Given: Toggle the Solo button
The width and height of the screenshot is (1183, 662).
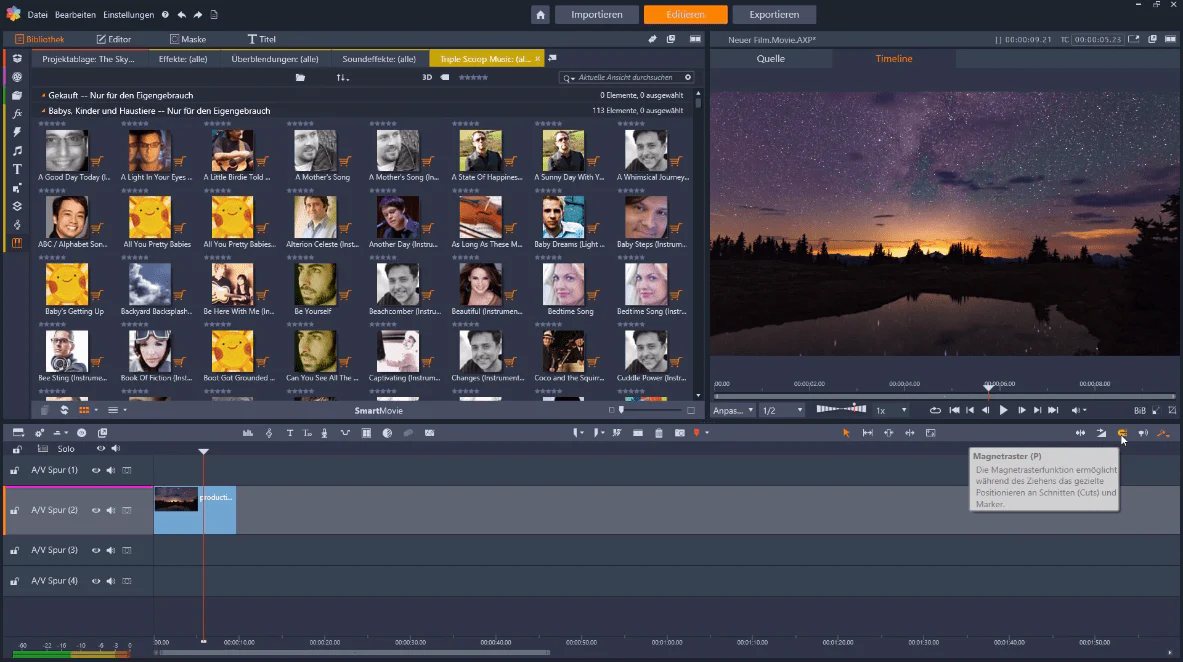Looking at the screenshot, I should [66, 449].
